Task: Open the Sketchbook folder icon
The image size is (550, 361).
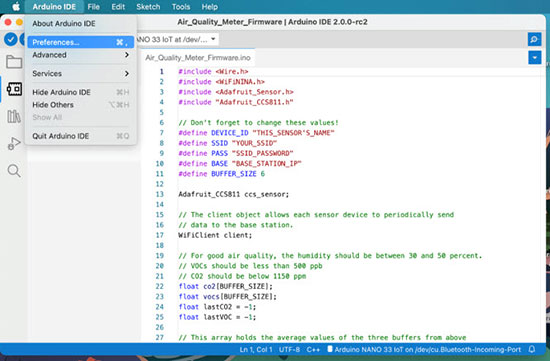Action: point(14,62)
